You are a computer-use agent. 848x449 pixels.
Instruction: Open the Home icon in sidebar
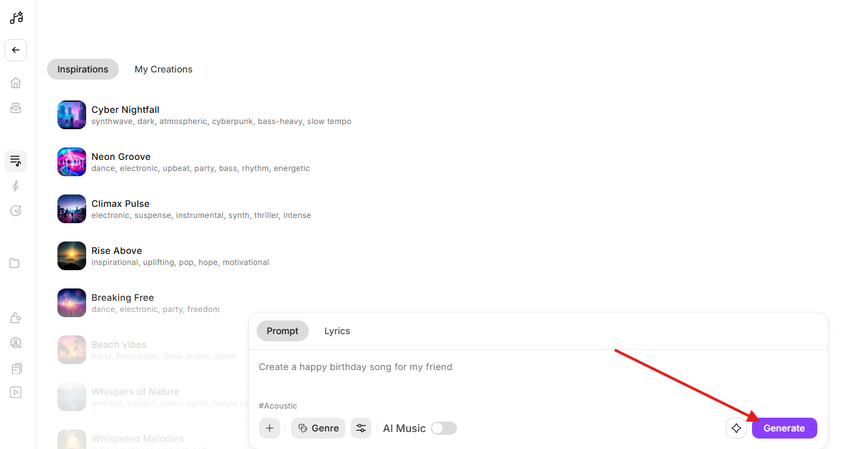pos(15,83)
